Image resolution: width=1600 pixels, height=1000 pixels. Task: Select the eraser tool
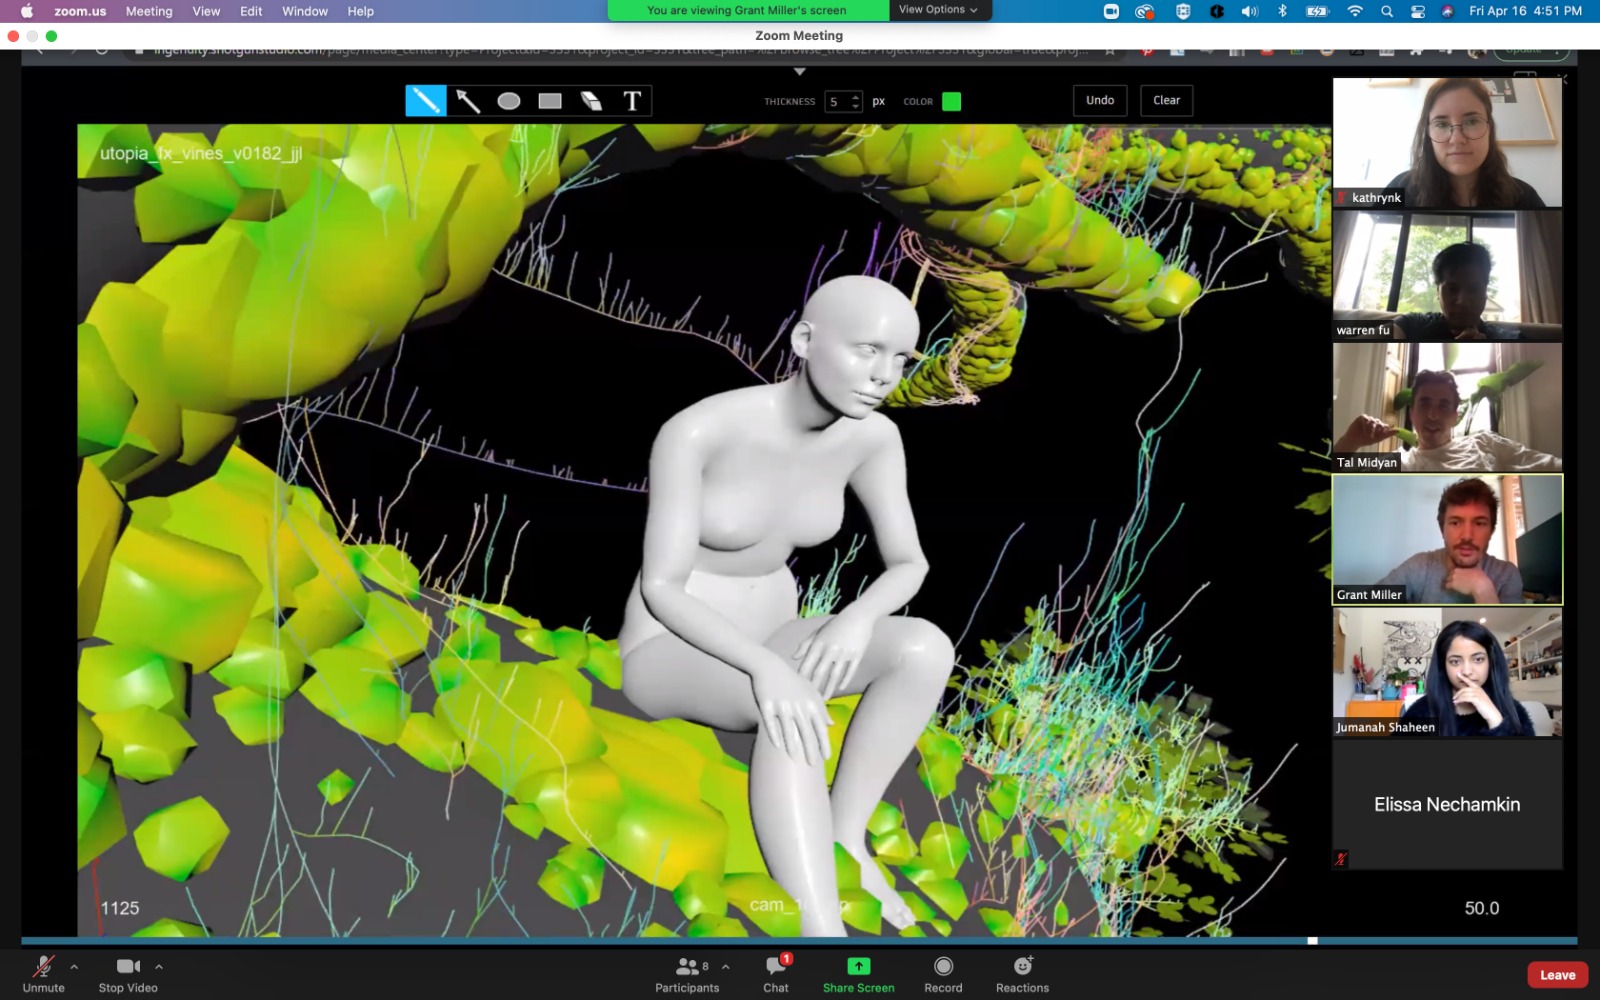click(591, 101)
